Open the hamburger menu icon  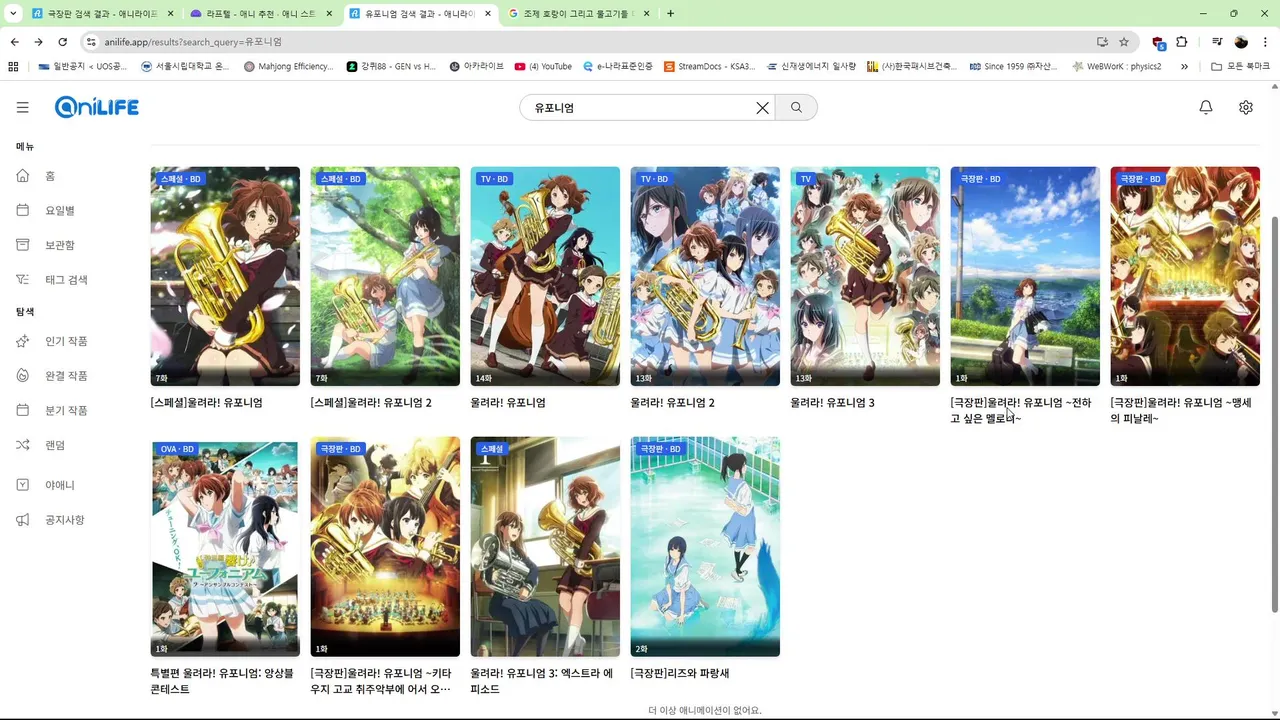[x=22, y=107]
